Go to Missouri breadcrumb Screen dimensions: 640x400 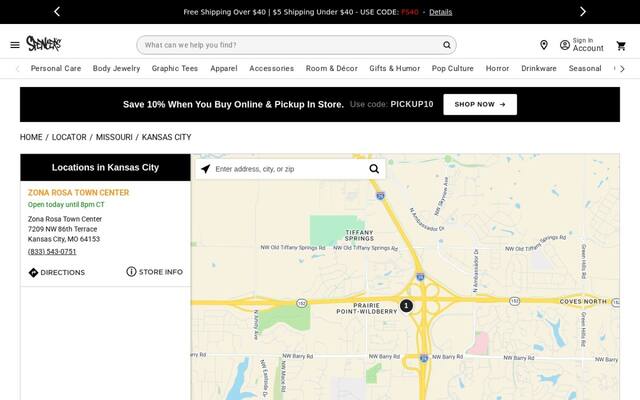pos(114,137)
